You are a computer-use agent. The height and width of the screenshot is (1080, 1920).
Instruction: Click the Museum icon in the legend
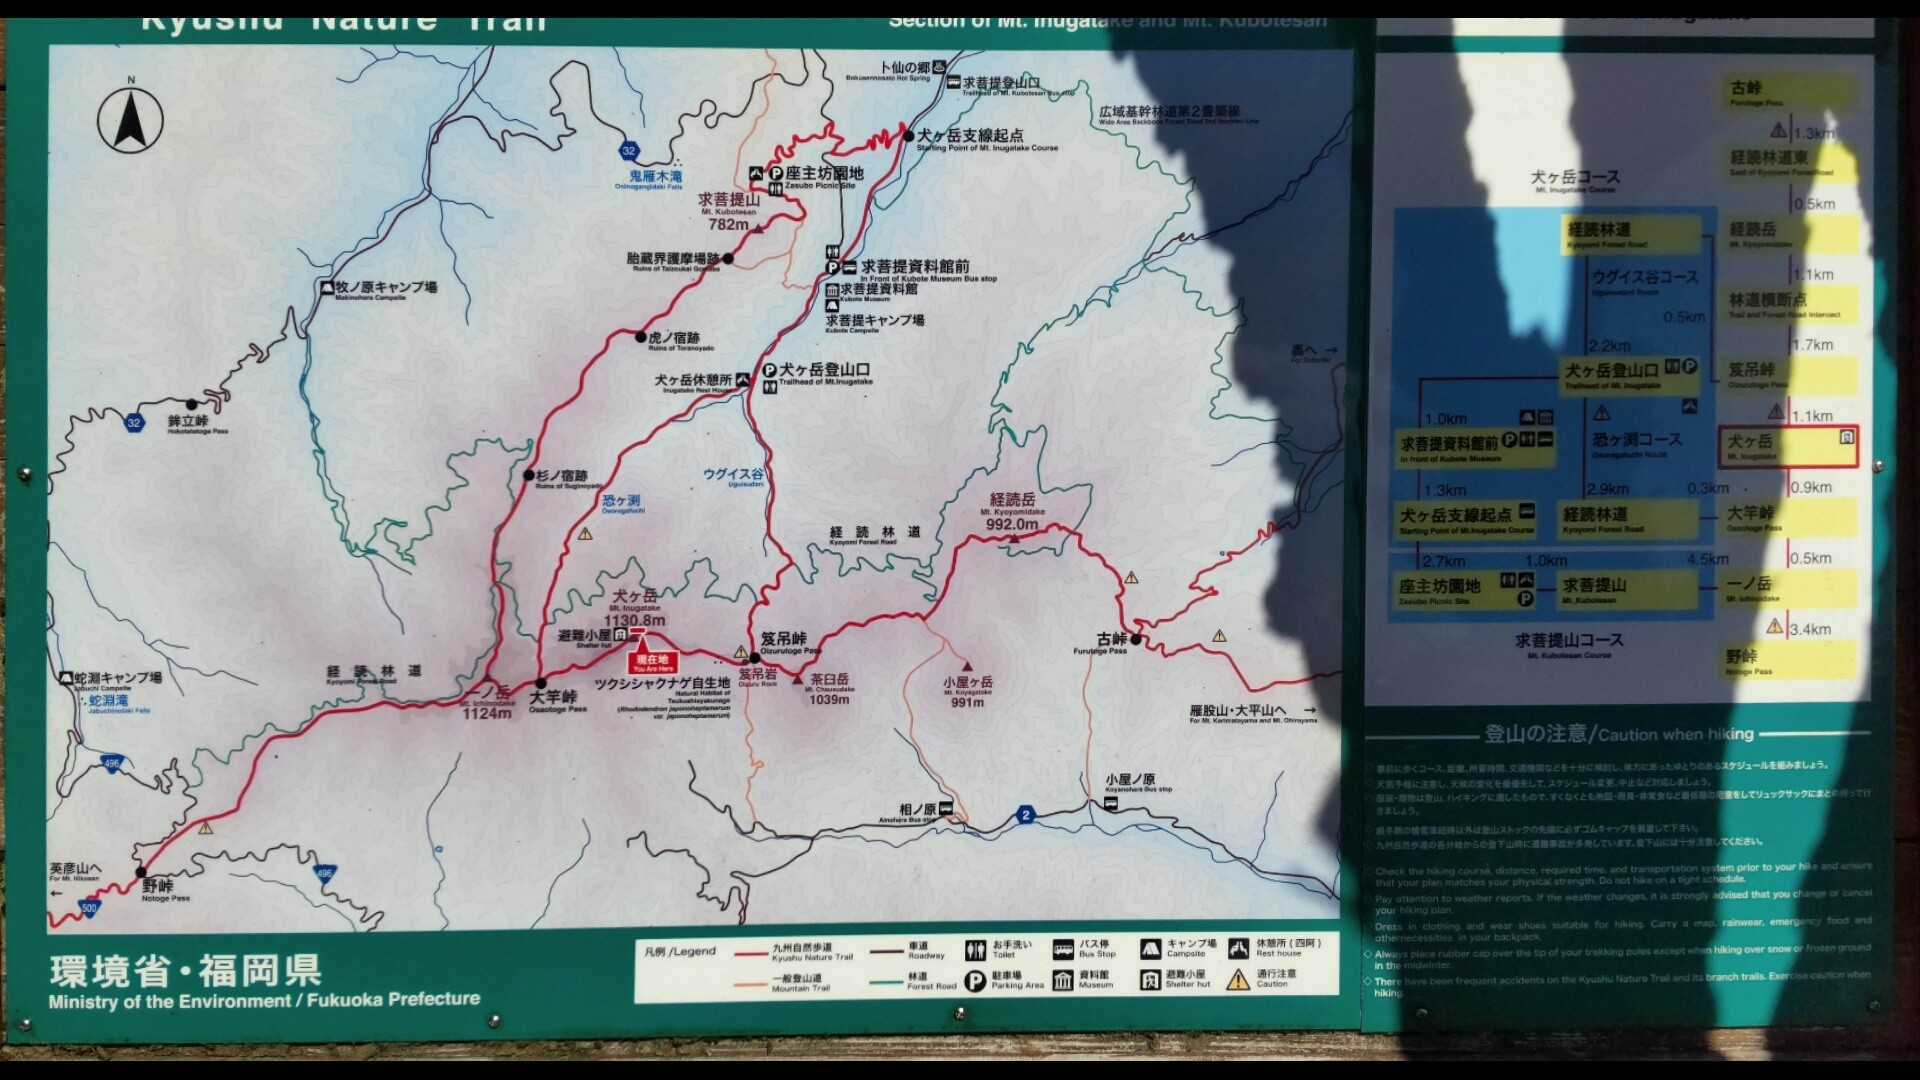coord(1062,981)
